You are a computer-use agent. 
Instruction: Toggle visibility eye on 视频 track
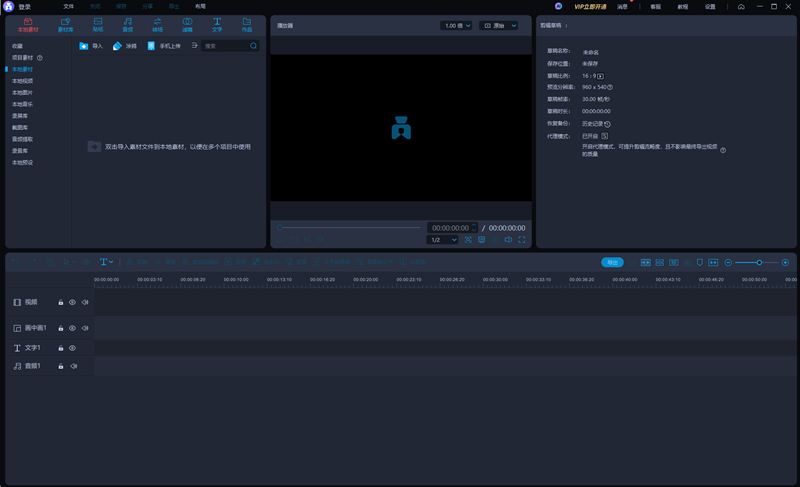[x=72, y=302]
